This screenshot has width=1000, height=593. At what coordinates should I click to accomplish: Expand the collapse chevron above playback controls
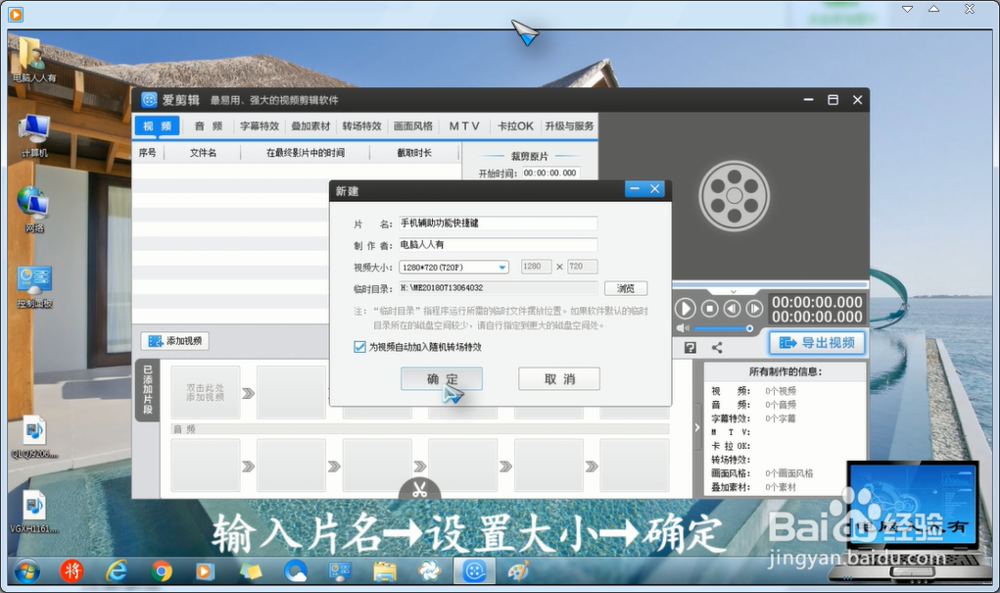pyautogui.click(x=733, y=291)
